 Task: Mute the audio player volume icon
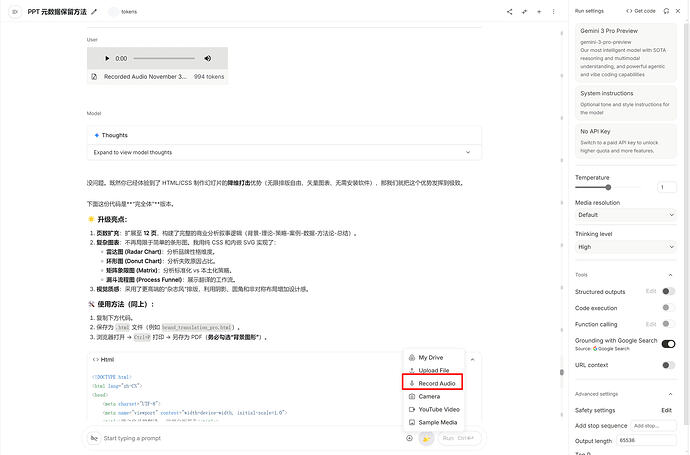pyautogui.click(x=208, y=58)
